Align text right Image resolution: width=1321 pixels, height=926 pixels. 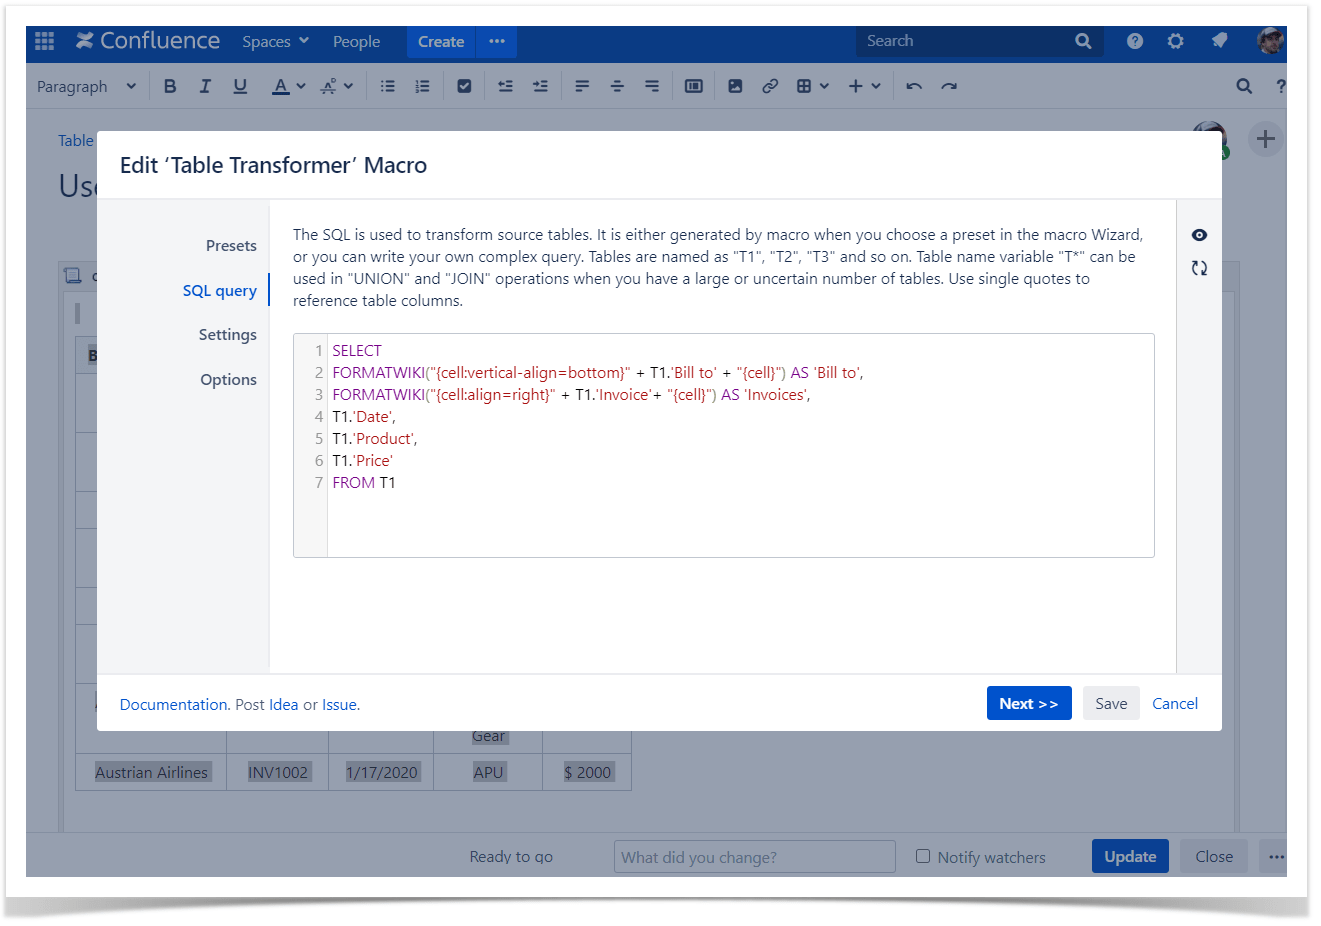pos(652,86)
